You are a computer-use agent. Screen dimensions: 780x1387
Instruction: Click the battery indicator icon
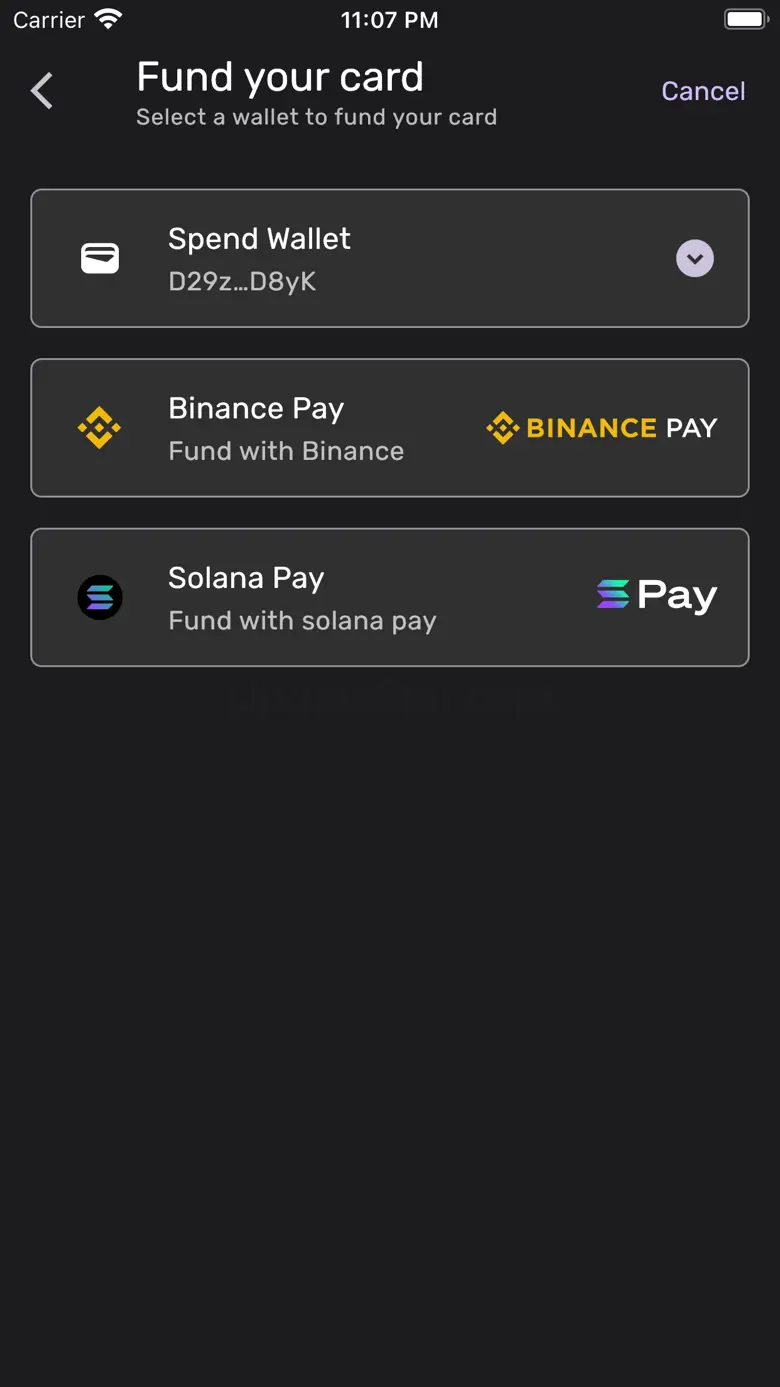(745, 19)
